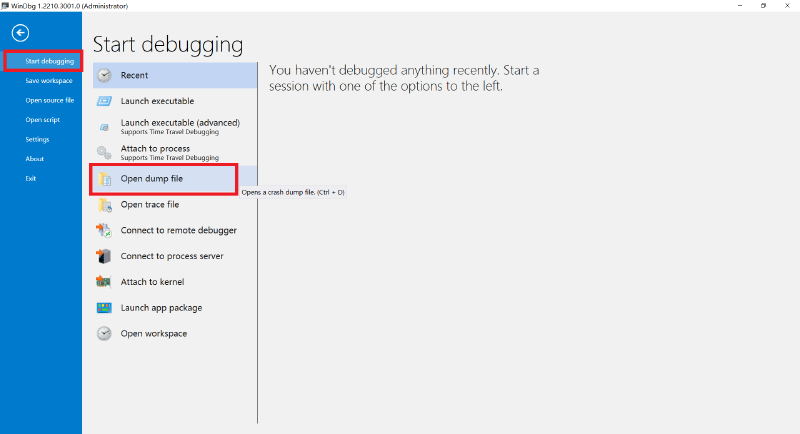The width and height of the screenshot is (800, 434).
Task: Select the Attach to process label
Action: 155,148
